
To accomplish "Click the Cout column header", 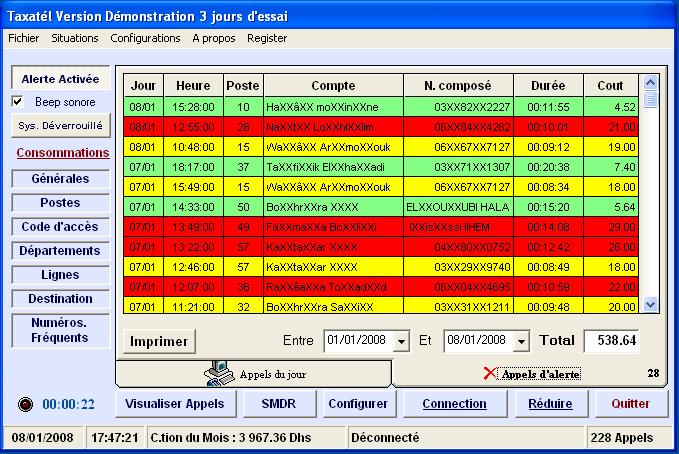I will pos(611,86).
